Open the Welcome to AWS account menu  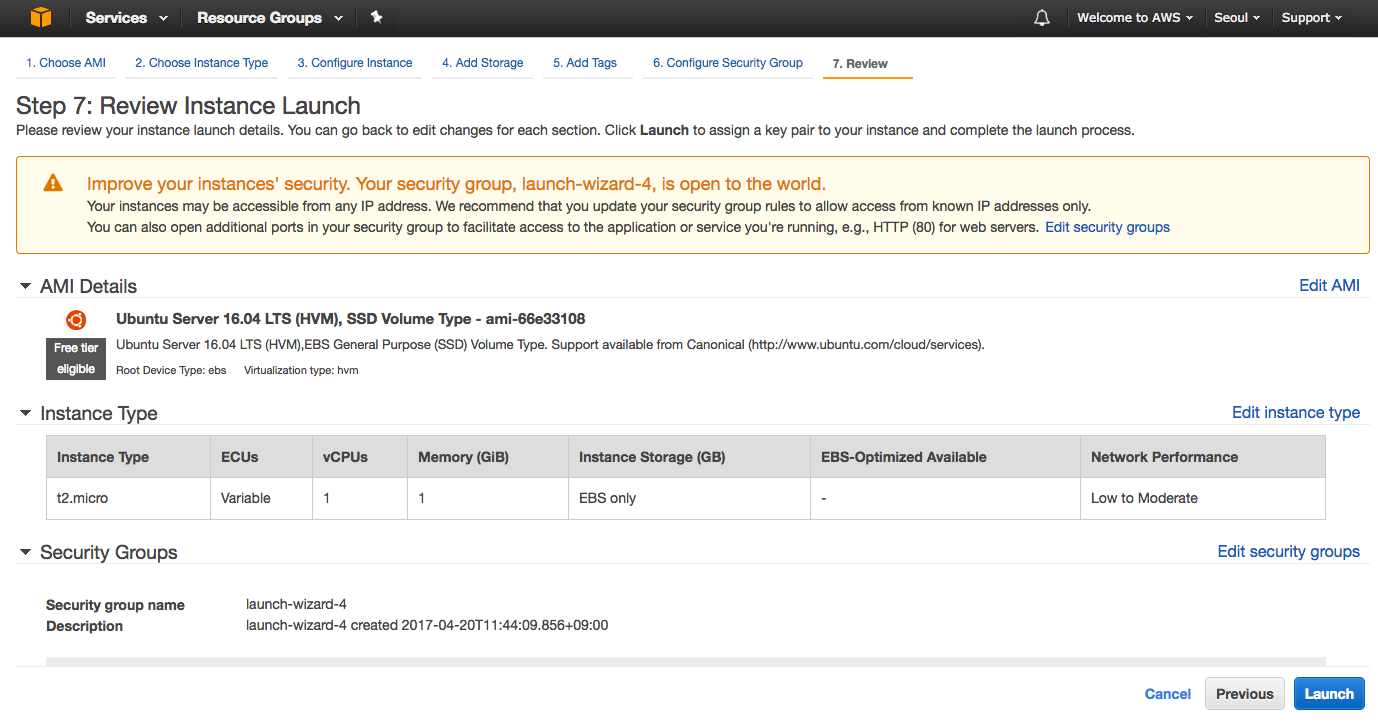(x=1135, y=18)
